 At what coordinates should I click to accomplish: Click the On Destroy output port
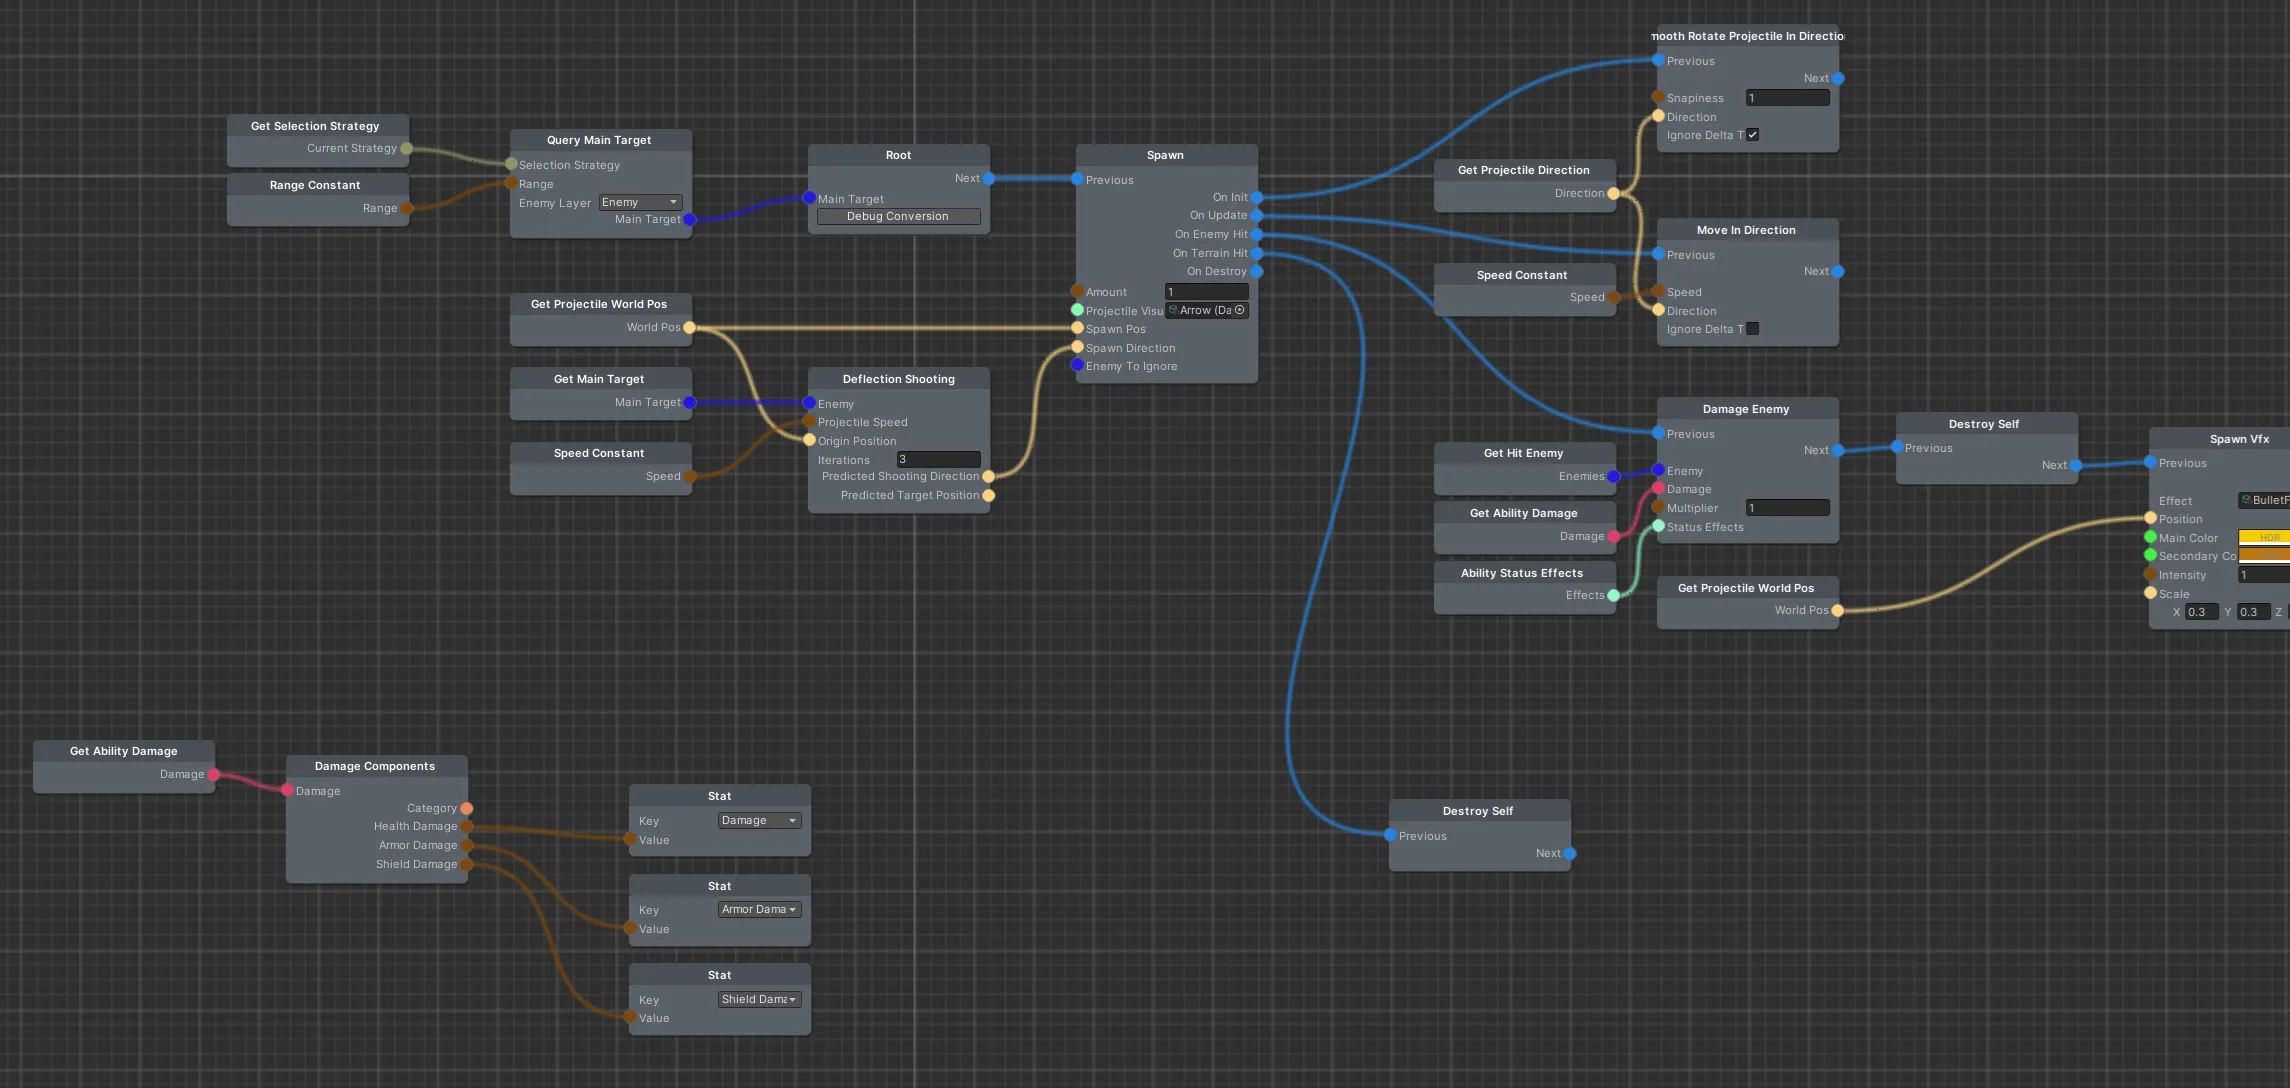(x=1257, y=272)
